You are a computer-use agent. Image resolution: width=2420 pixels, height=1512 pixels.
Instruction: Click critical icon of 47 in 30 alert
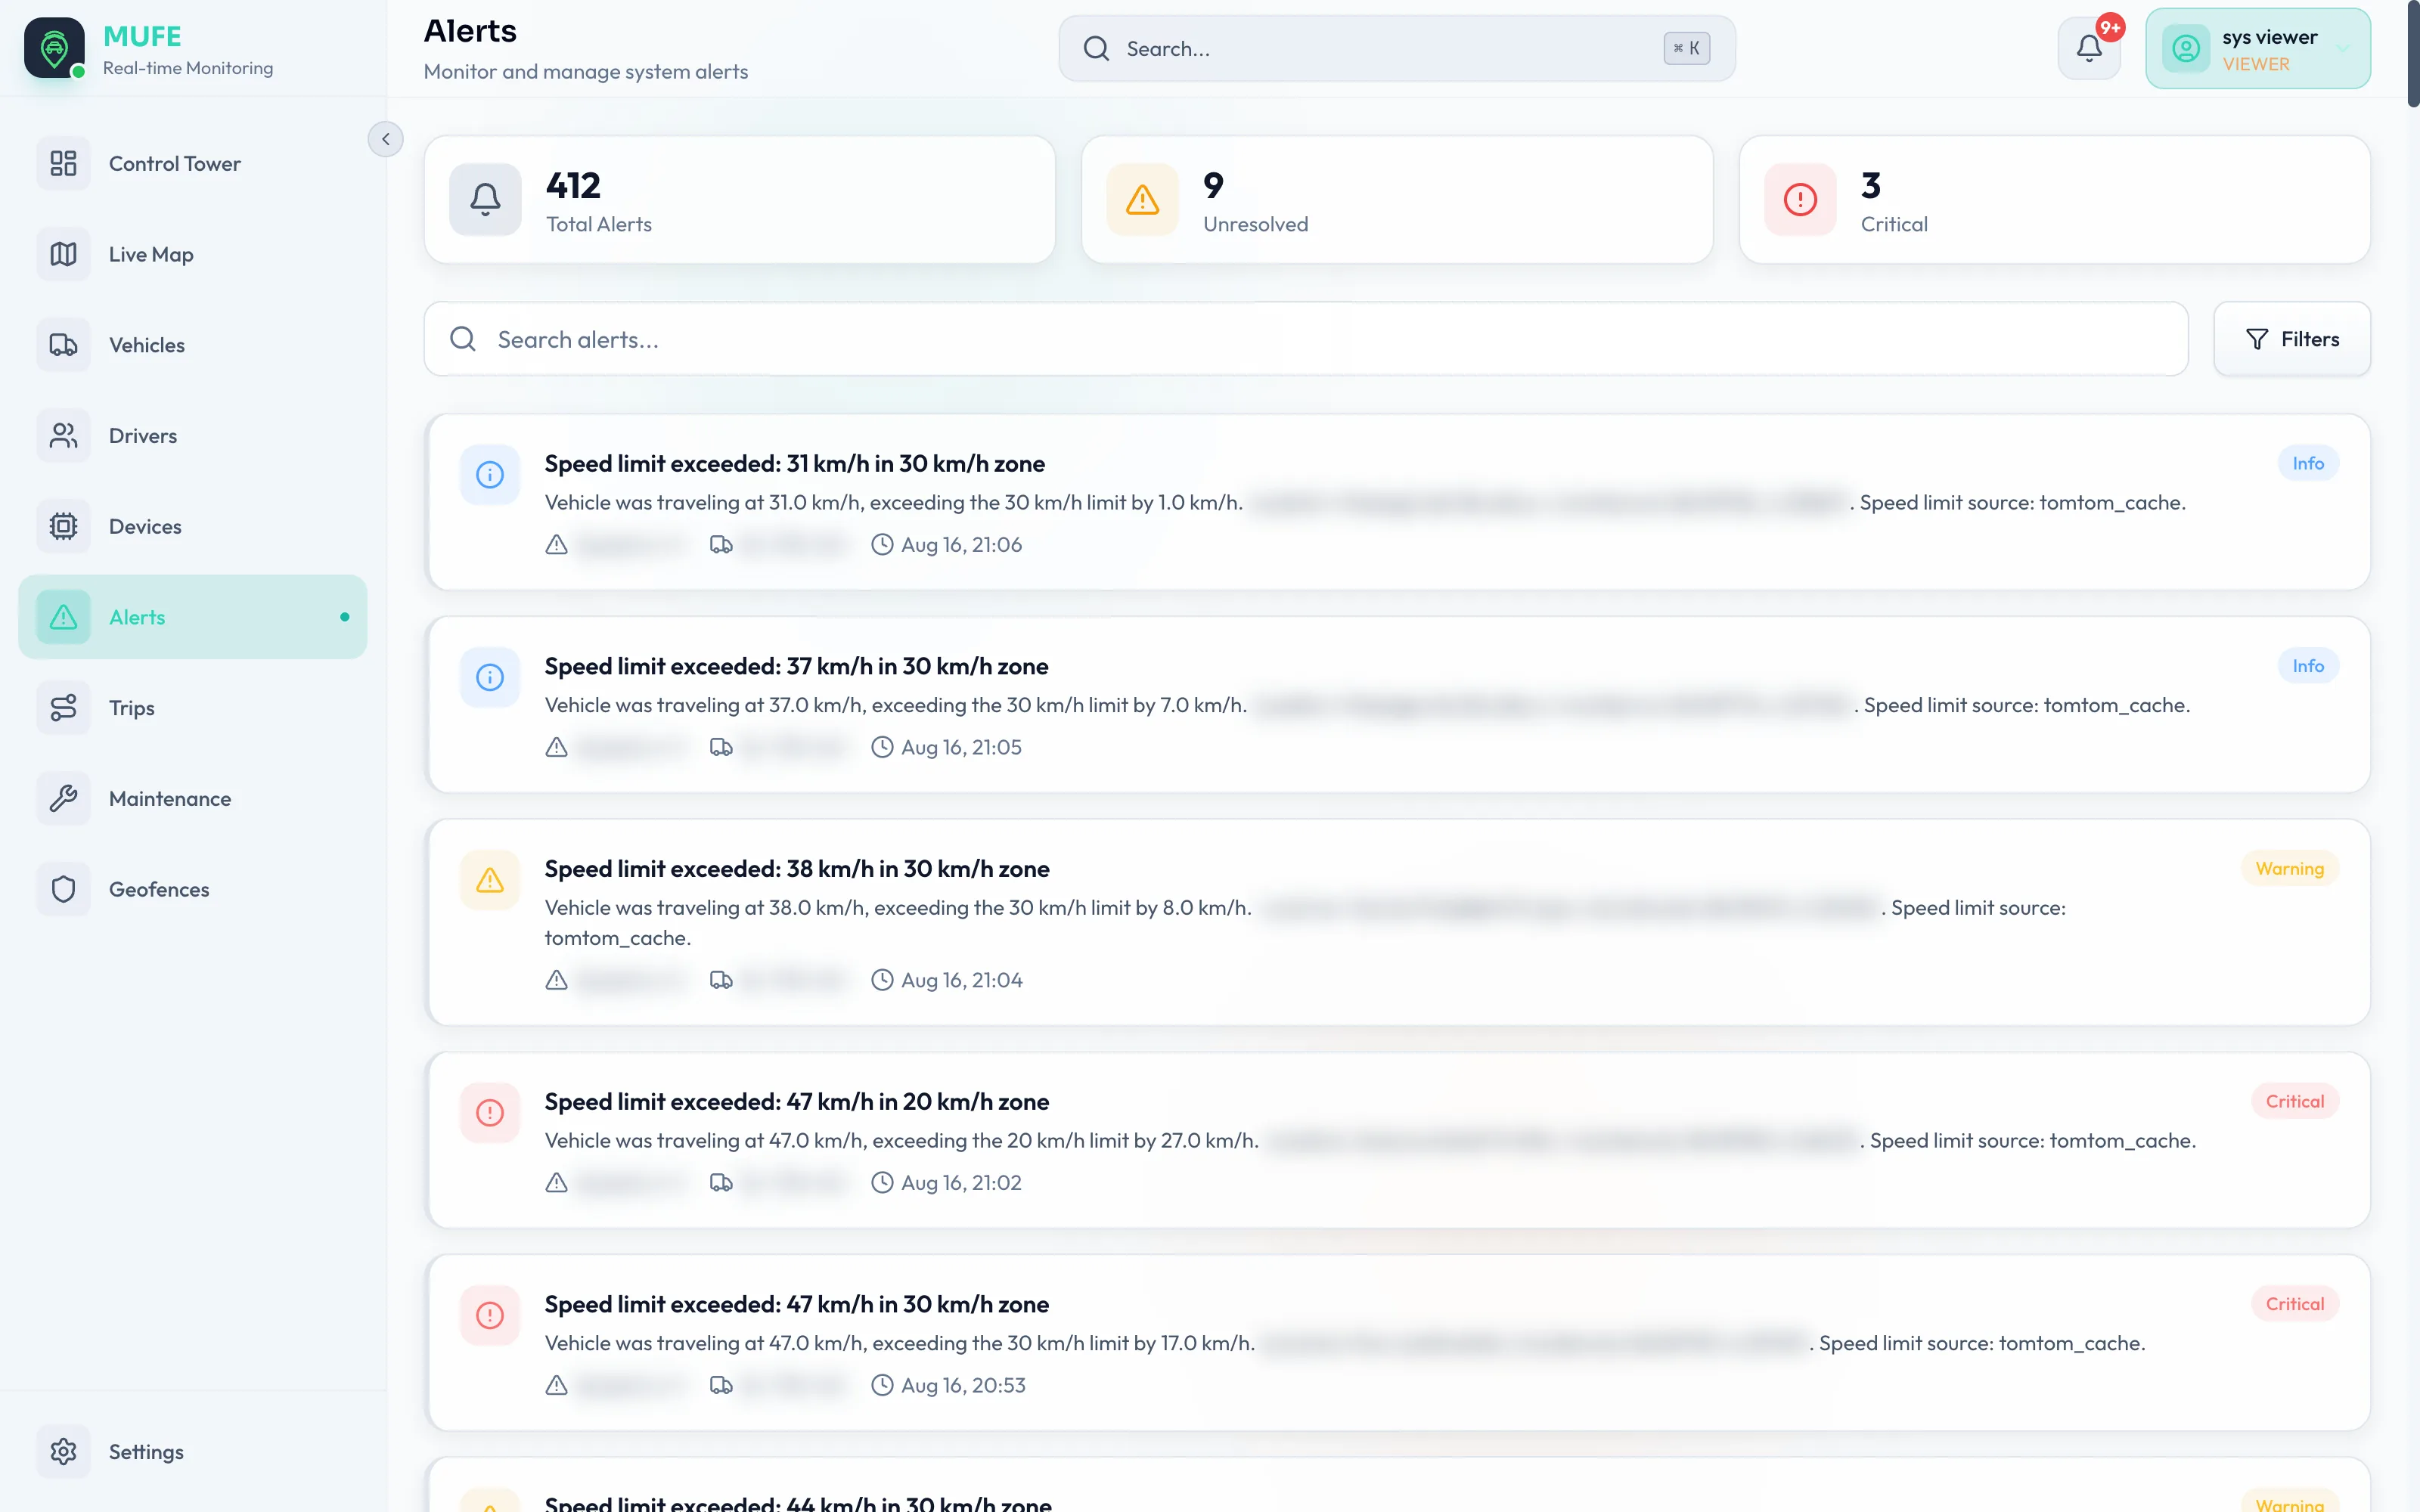point(490,1316)
